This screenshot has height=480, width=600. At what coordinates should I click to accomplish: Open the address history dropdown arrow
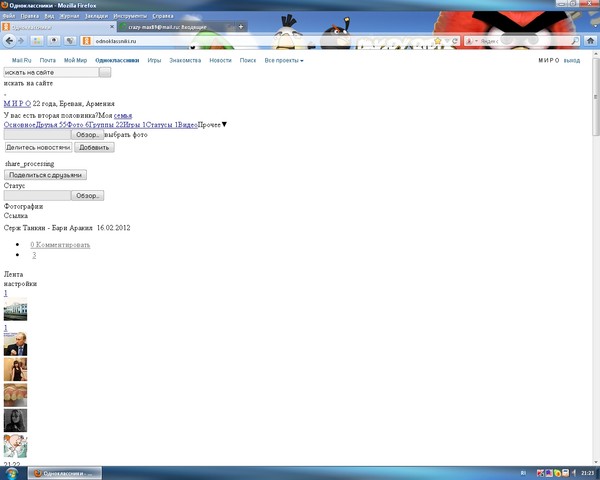pos(447,41)
